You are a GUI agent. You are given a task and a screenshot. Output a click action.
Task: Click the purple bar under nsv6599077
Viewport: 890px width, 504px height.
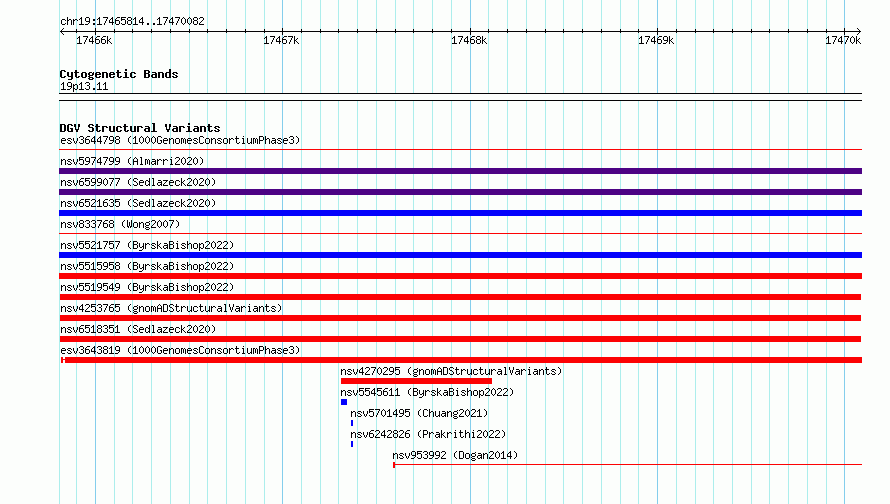[x=460, y=192]
